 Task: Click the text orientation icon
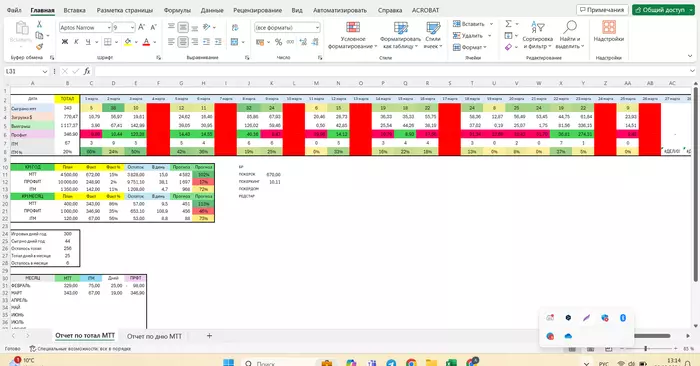click(206, 27)
